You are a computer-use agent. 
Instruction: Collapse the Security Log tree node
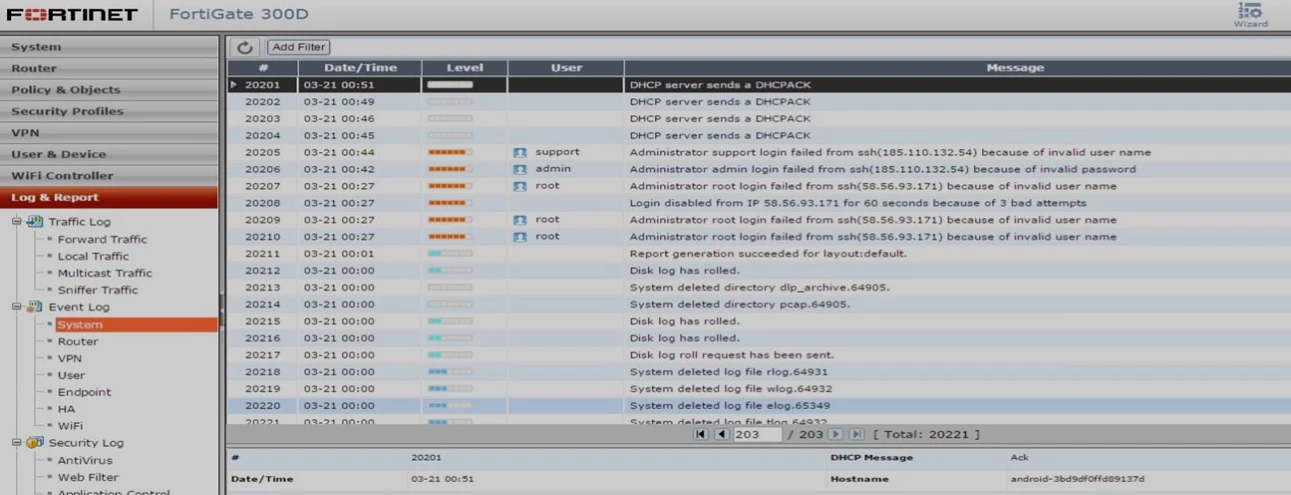point(16,442)
